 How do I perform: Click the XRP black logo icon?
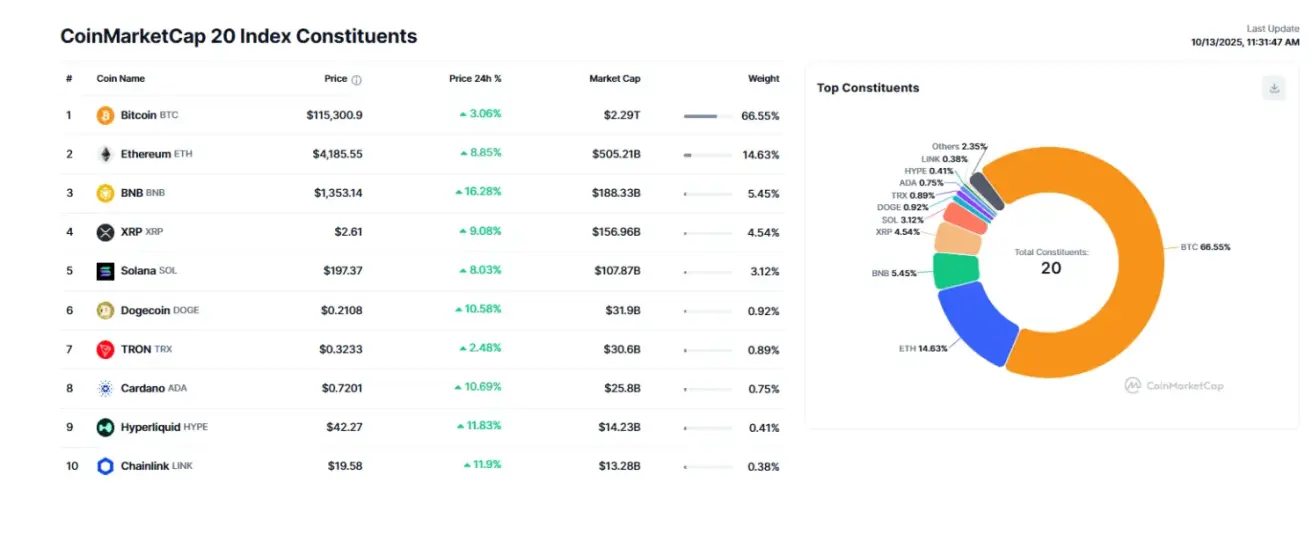click(x=105, y=232)
